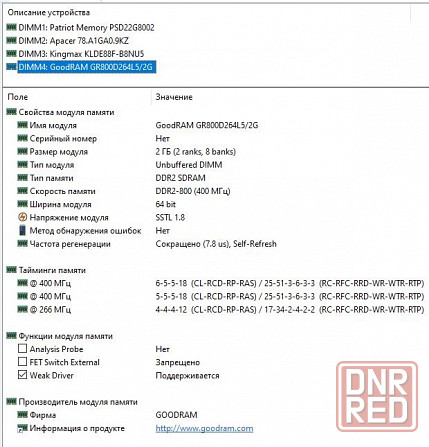Select the Серийный номер row label

[x=63, y=139]
